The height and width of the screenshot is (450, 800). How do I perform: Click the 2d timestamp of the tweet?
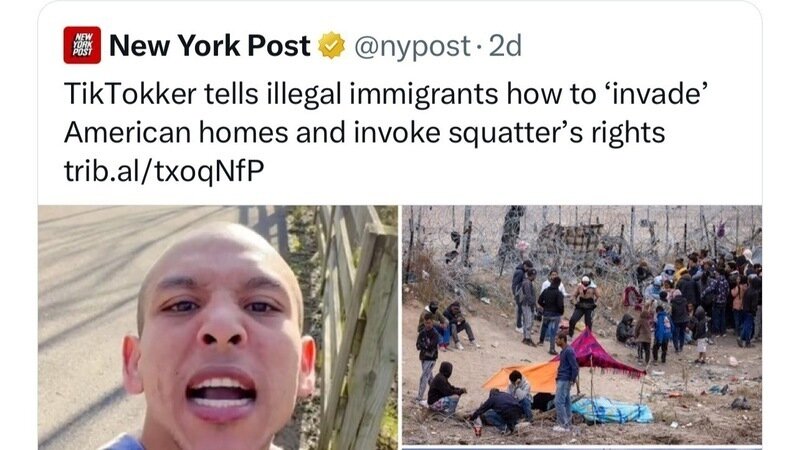[x=505, y=46]
